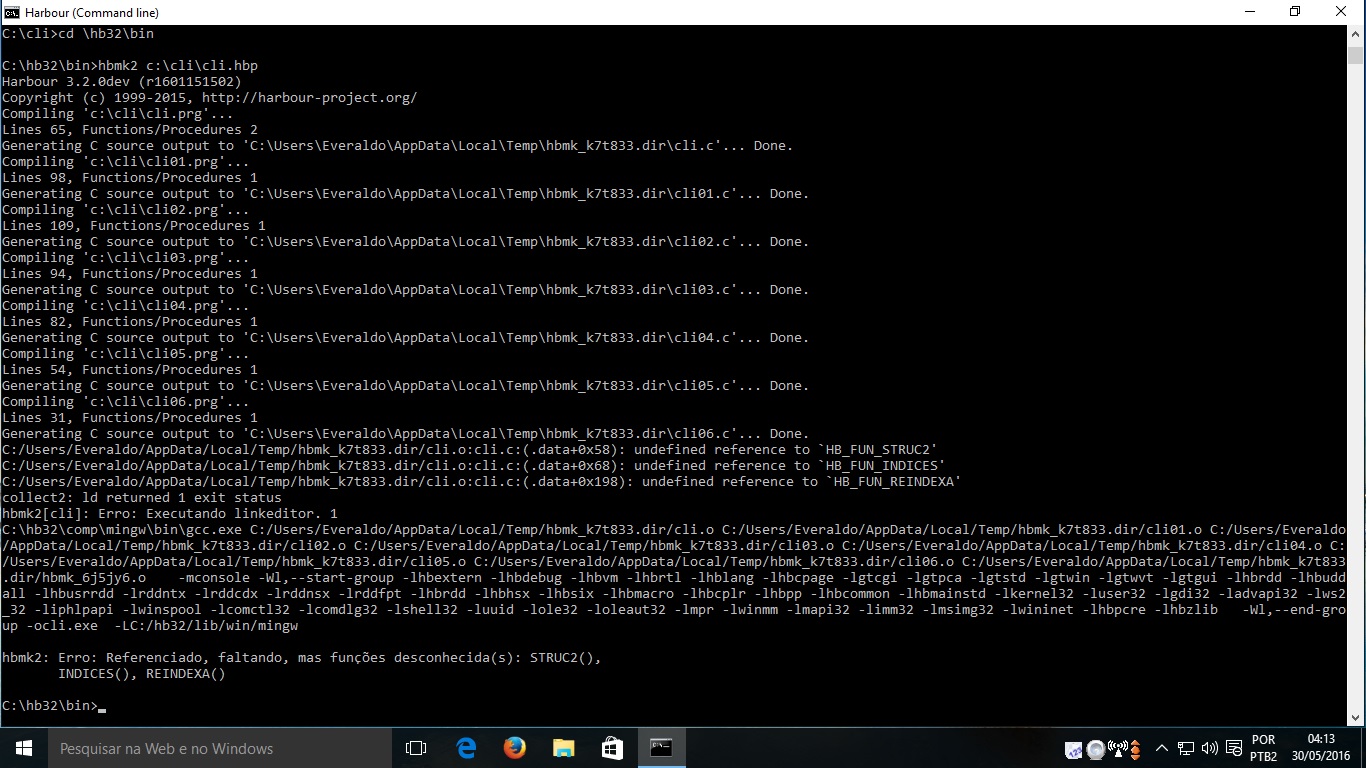Open File Explorer from the taskbar

pos(564,748)
